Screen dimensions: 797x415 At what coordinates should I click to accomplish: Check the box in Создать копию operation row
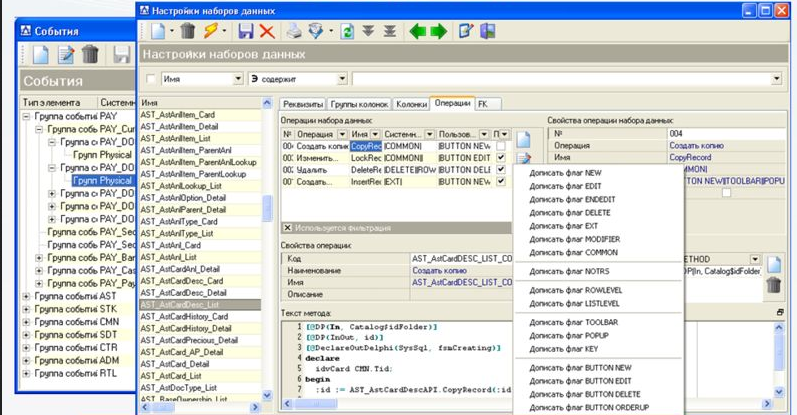pyautogui.click(x=501, y=146)
